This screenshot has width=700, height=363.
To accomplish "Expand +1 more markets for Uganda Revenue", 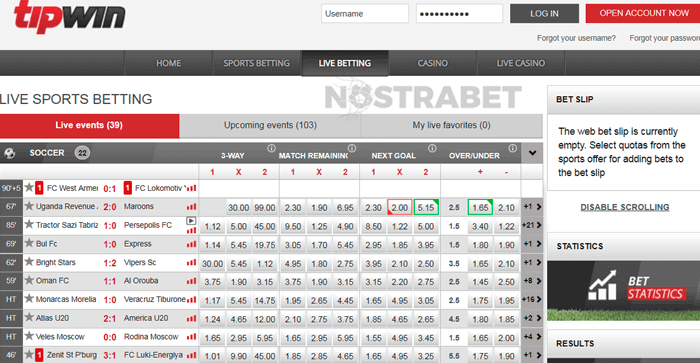I will [x=532, y=207].
